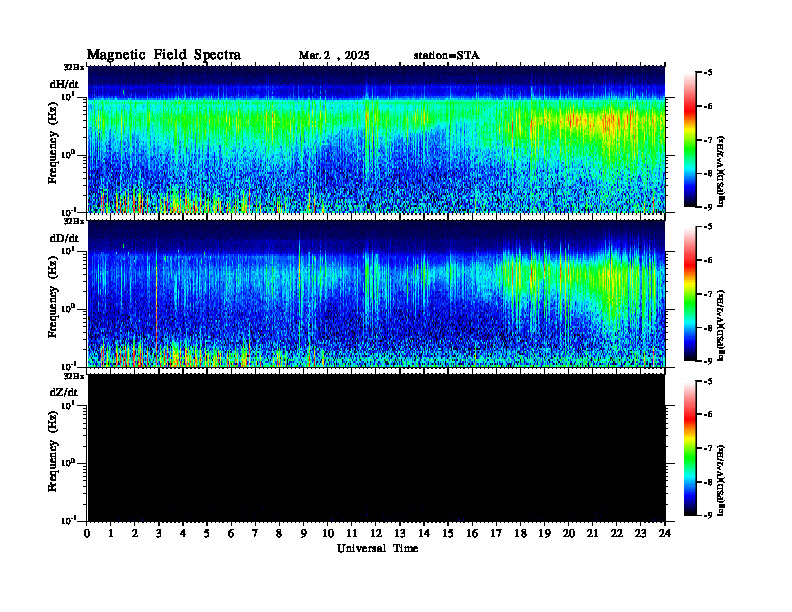
Task: Click the "dD/dt" panel label
Action: (x=64, y=238)
